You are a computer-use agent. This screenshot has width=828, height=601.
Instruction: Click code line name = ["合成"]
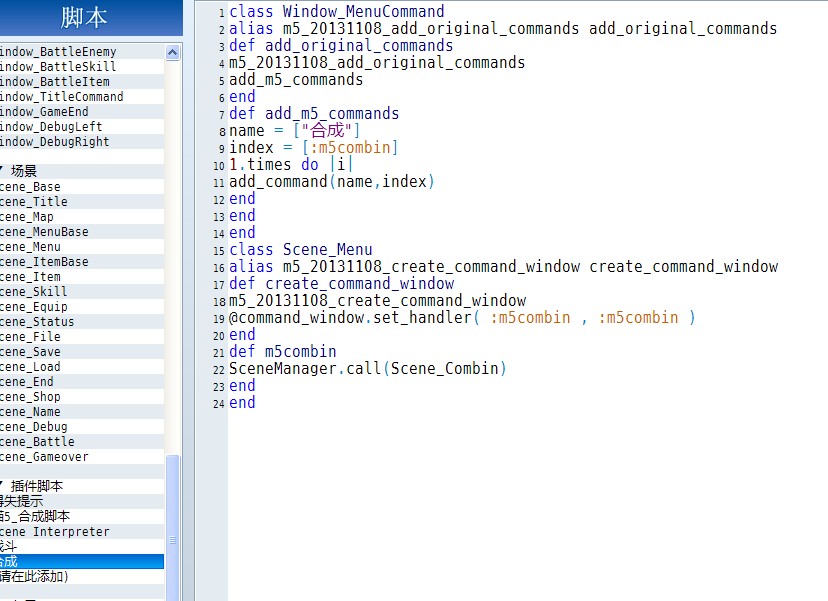pos(294,130)
